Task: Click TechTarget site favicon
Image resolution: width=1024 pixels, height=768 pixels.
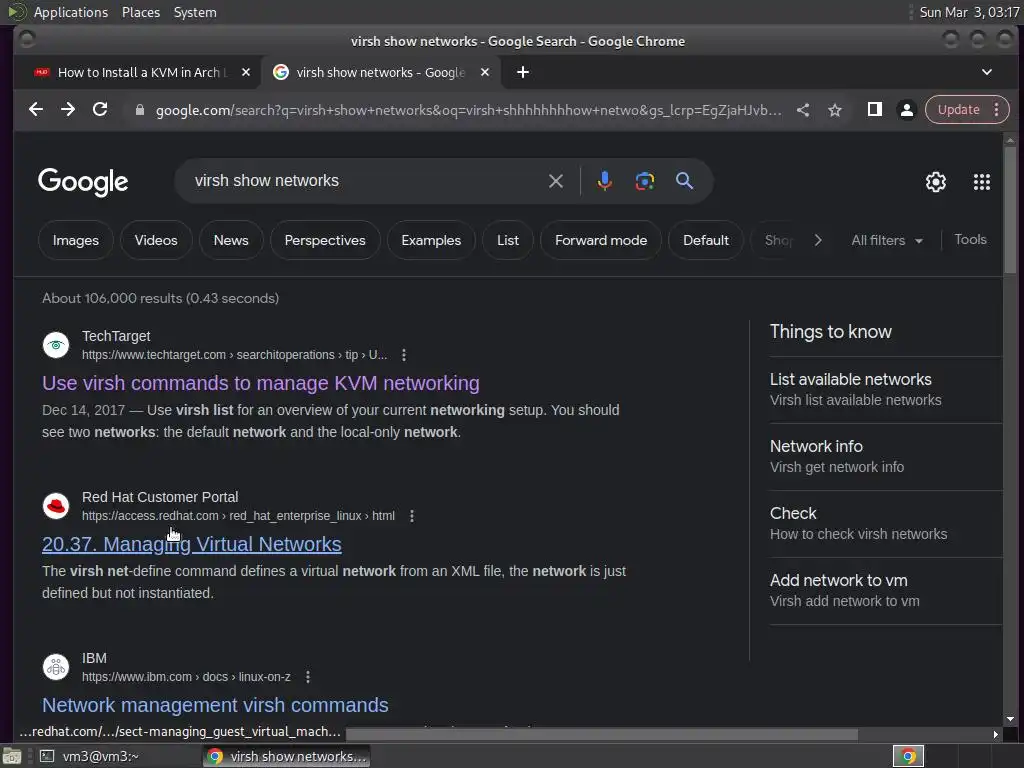Action: pyautogui.click(x=56, y=345)
